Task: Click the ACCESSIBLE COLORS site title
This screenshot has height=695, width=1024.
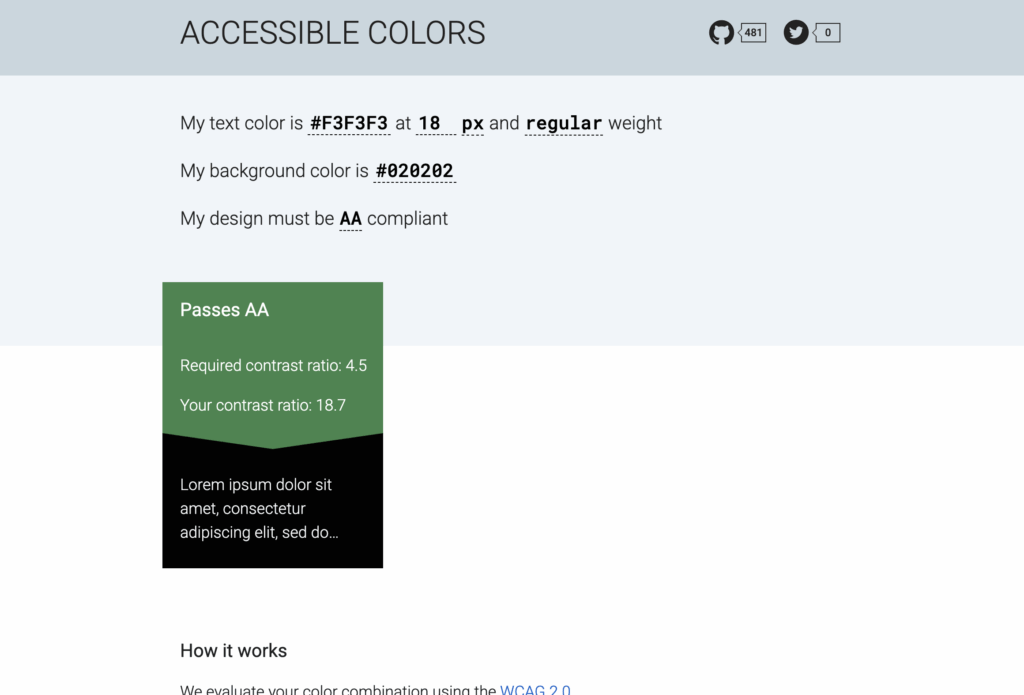Action: click(x=332, y=33)
